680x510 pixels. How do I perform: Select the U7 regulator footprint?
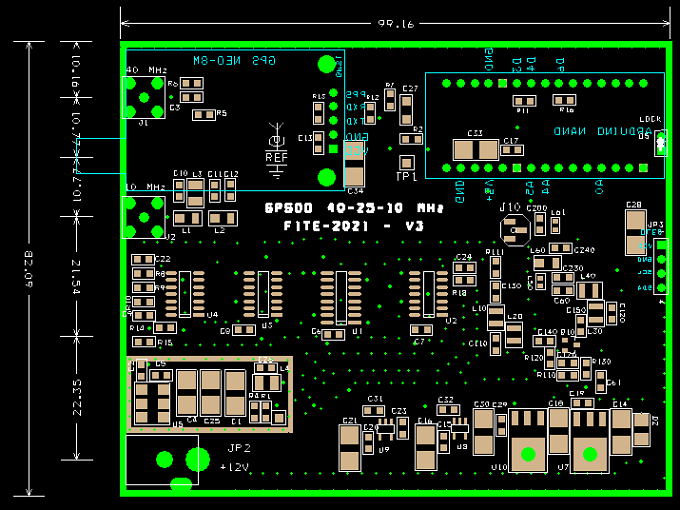click(x=590, y=440)
